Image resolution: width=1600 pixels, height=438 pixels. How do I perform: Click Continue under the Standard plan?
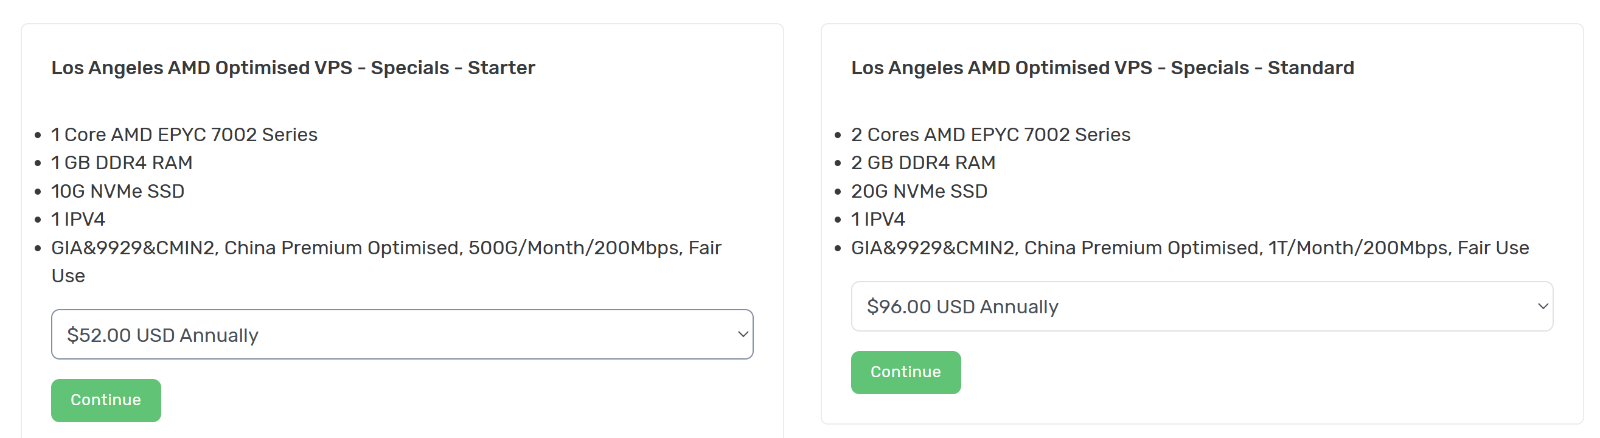tap(906, 372)
